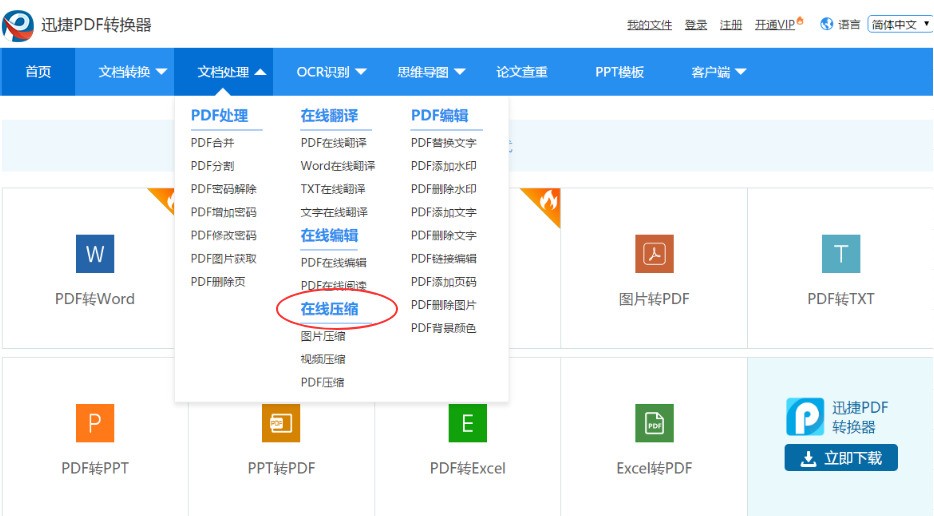Click the VIP flame icon next to 开通VIP
Screen dimensions: 934x516
coord(800,21)
